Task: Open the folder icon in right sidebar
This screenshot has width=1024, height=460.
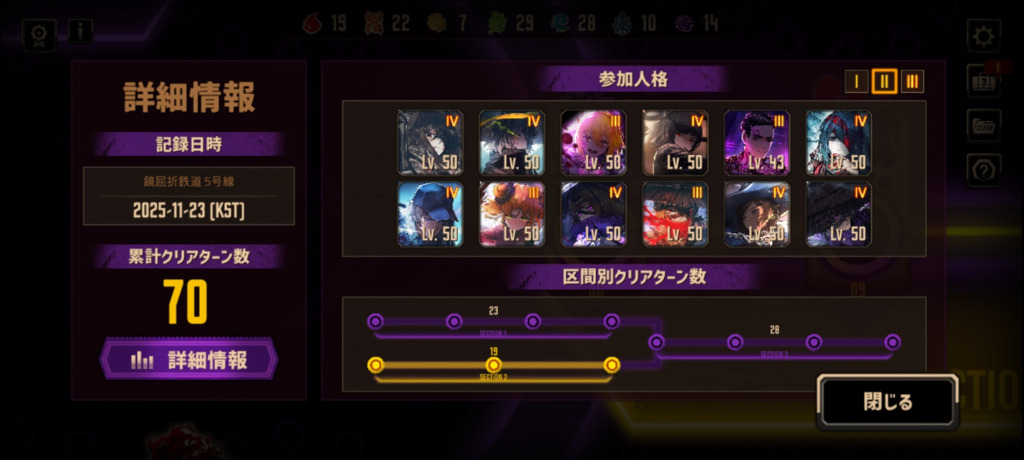Action: 984,125
